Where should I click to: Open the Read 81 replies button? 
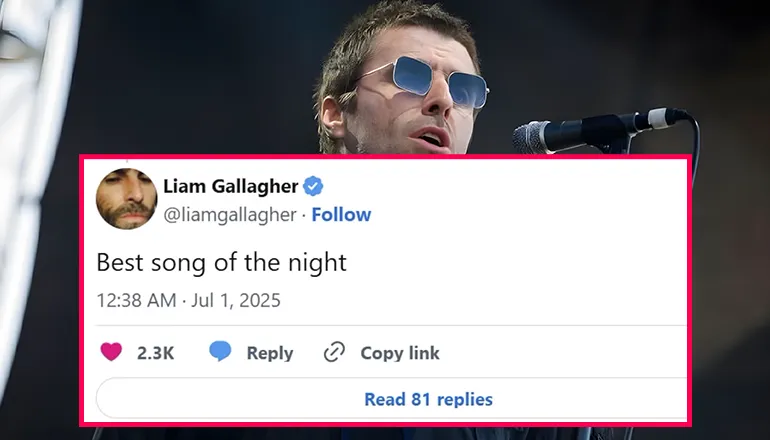click(428, 399)
